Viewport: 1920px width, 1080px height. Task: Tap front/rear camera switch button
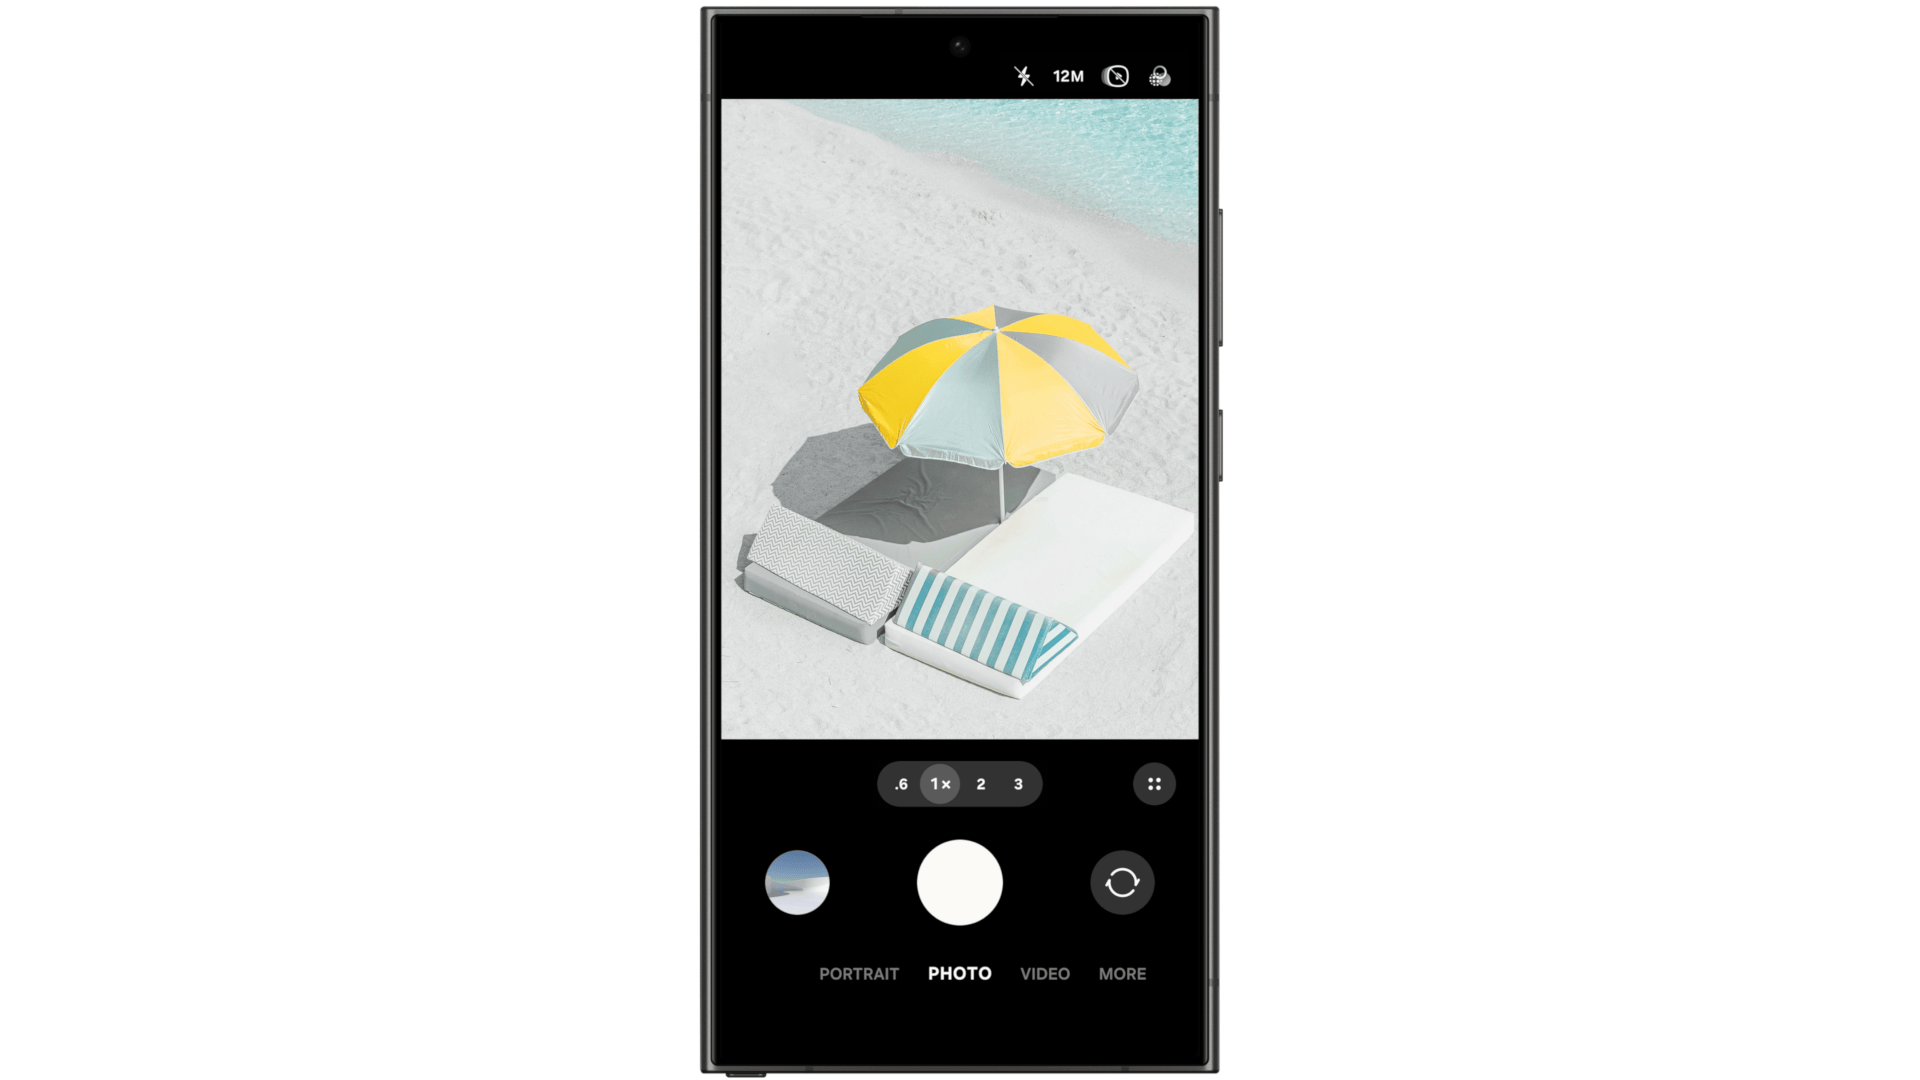click(1122, 882)
